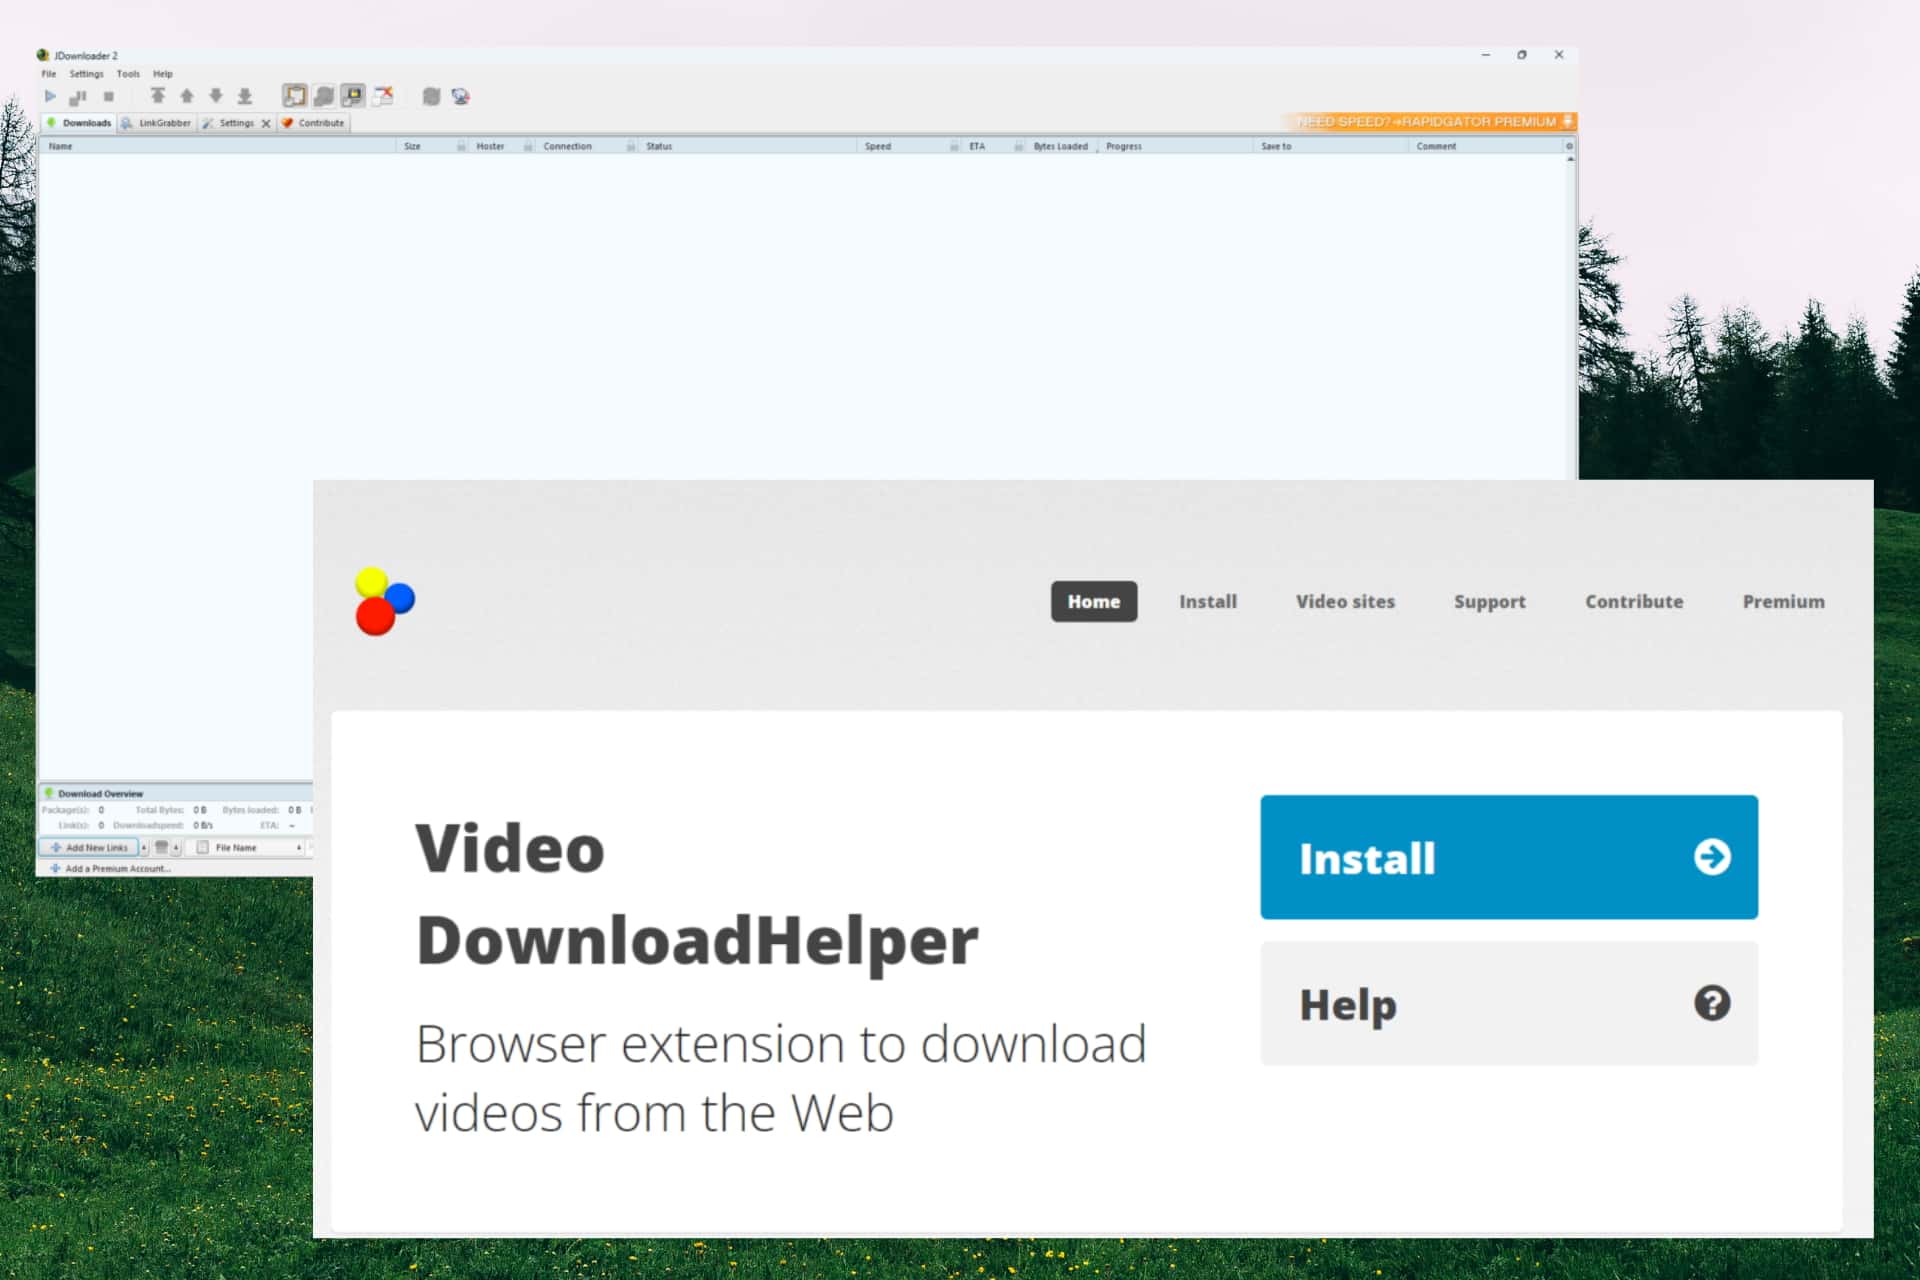Open table column settings gear icon
This screenshot has height=1280, width=1920.
[1569, 146]
